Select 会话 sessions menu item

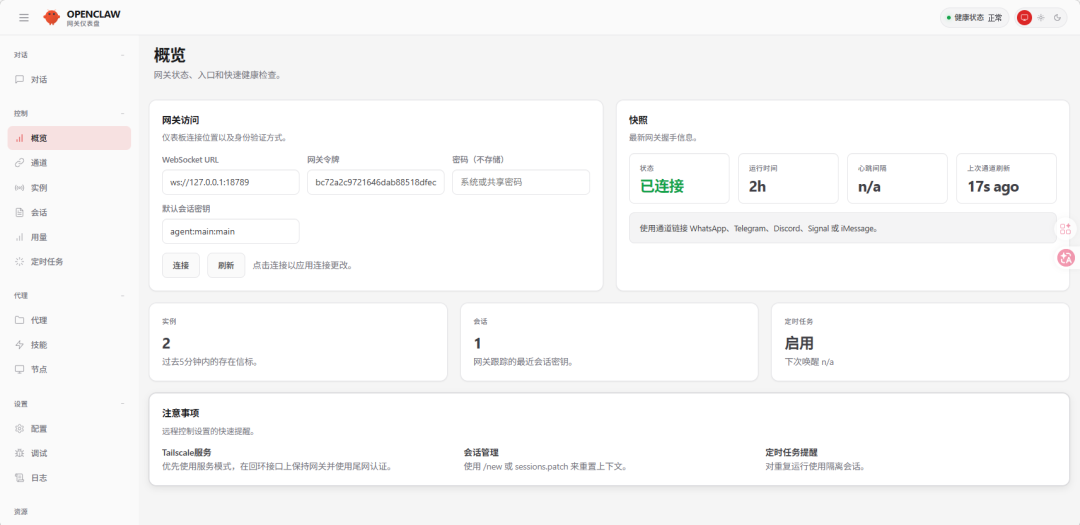[x=38, y=212]
